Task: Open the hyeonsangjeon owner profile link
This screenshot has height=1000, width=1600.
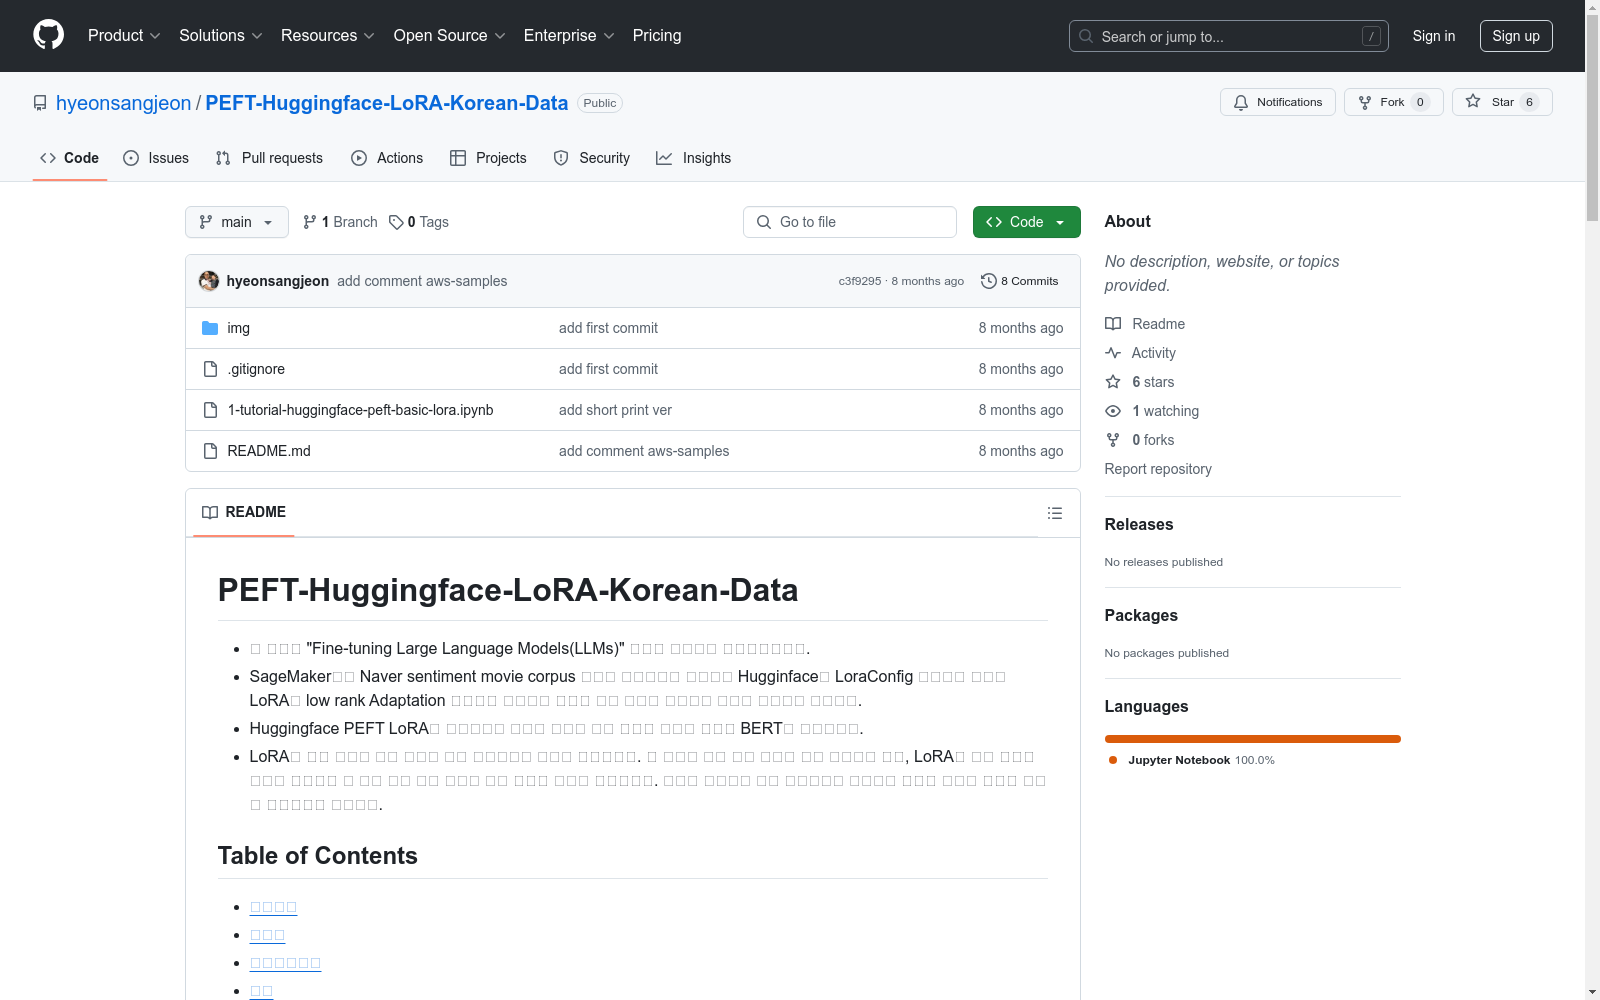Action: [x=123, y=103]
